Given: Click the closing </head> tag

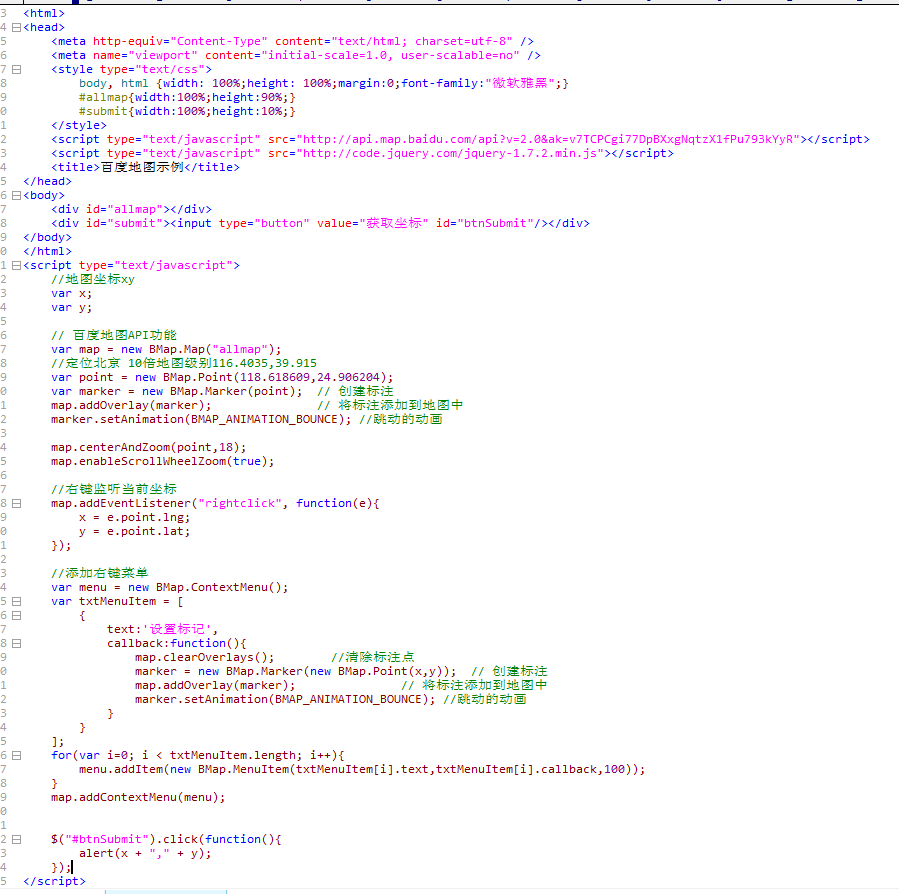Looking at the screenshot, I should pos(48,181).
